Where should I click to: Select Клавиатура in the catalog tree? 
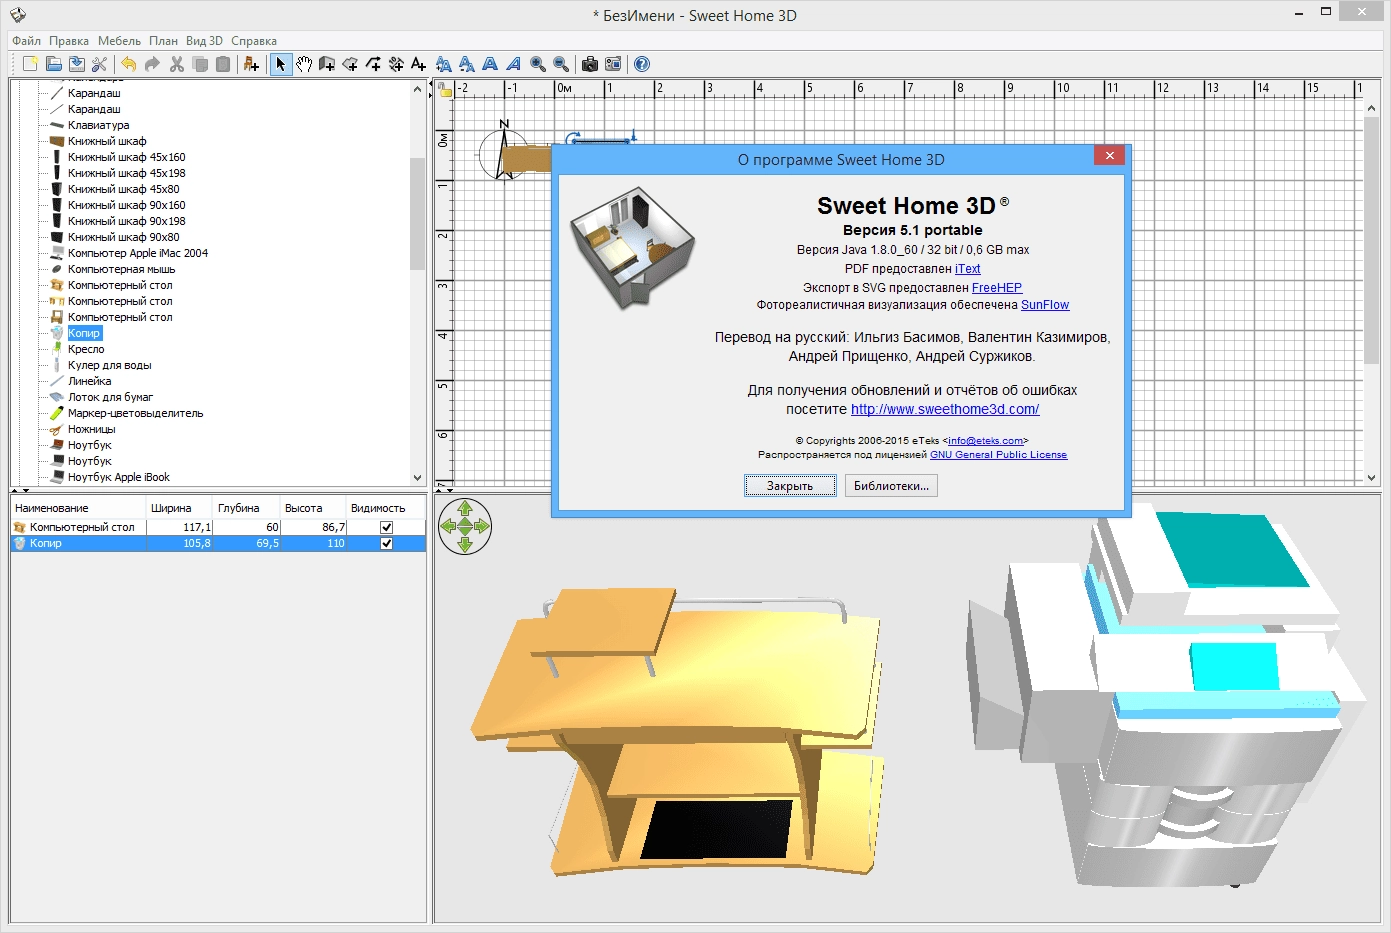(98, 125)
